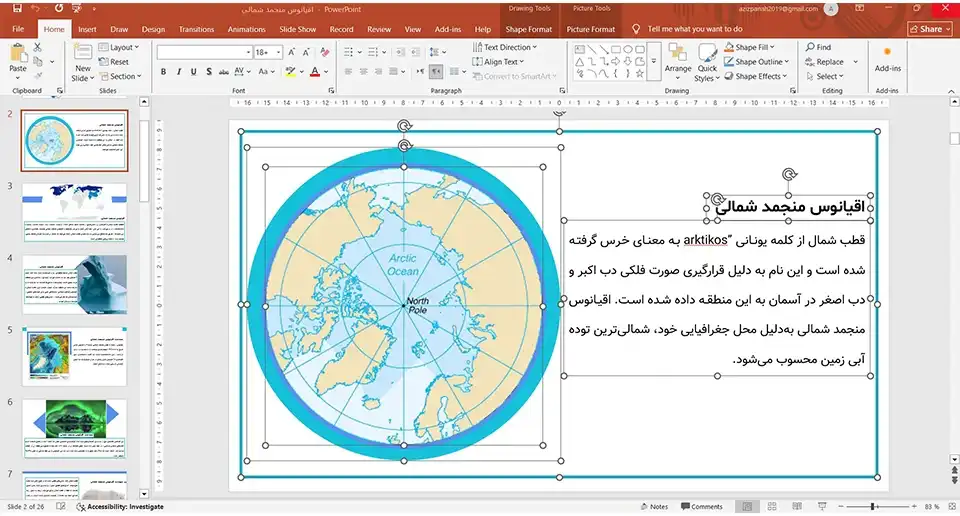Open Slide Sorter view from status bar
Screen dimensions: 960x516
(x=772, y=506)
